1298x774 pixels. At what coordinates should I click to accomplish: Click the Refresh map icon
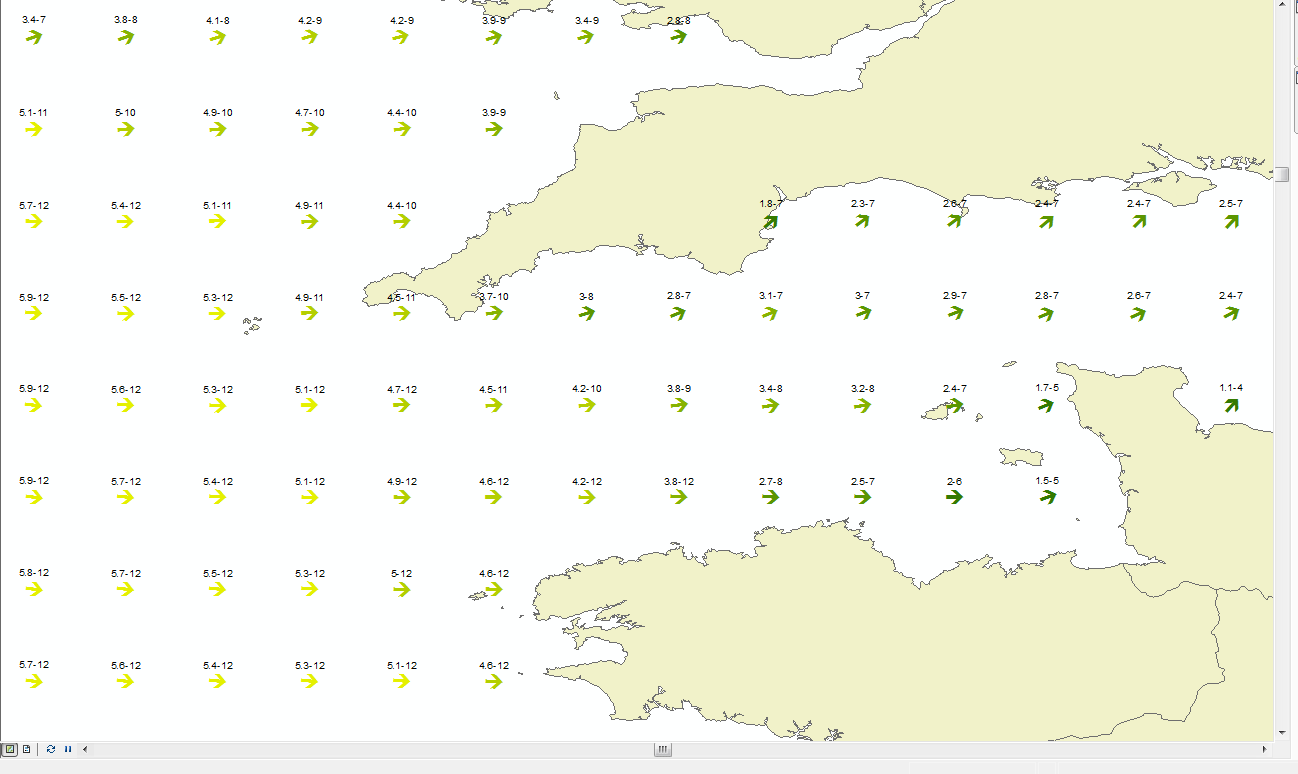51,749
